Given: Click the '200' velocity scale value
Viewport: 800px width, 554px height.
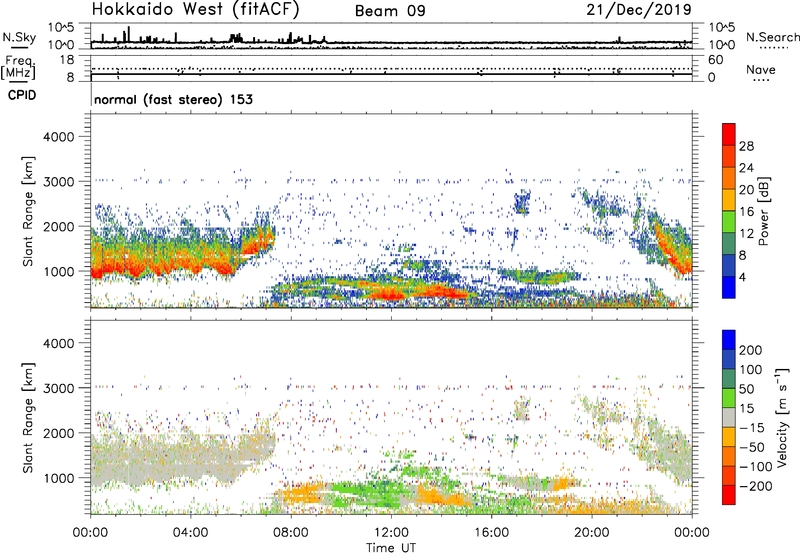Looking at the screenshot, I should coord(751,350).
